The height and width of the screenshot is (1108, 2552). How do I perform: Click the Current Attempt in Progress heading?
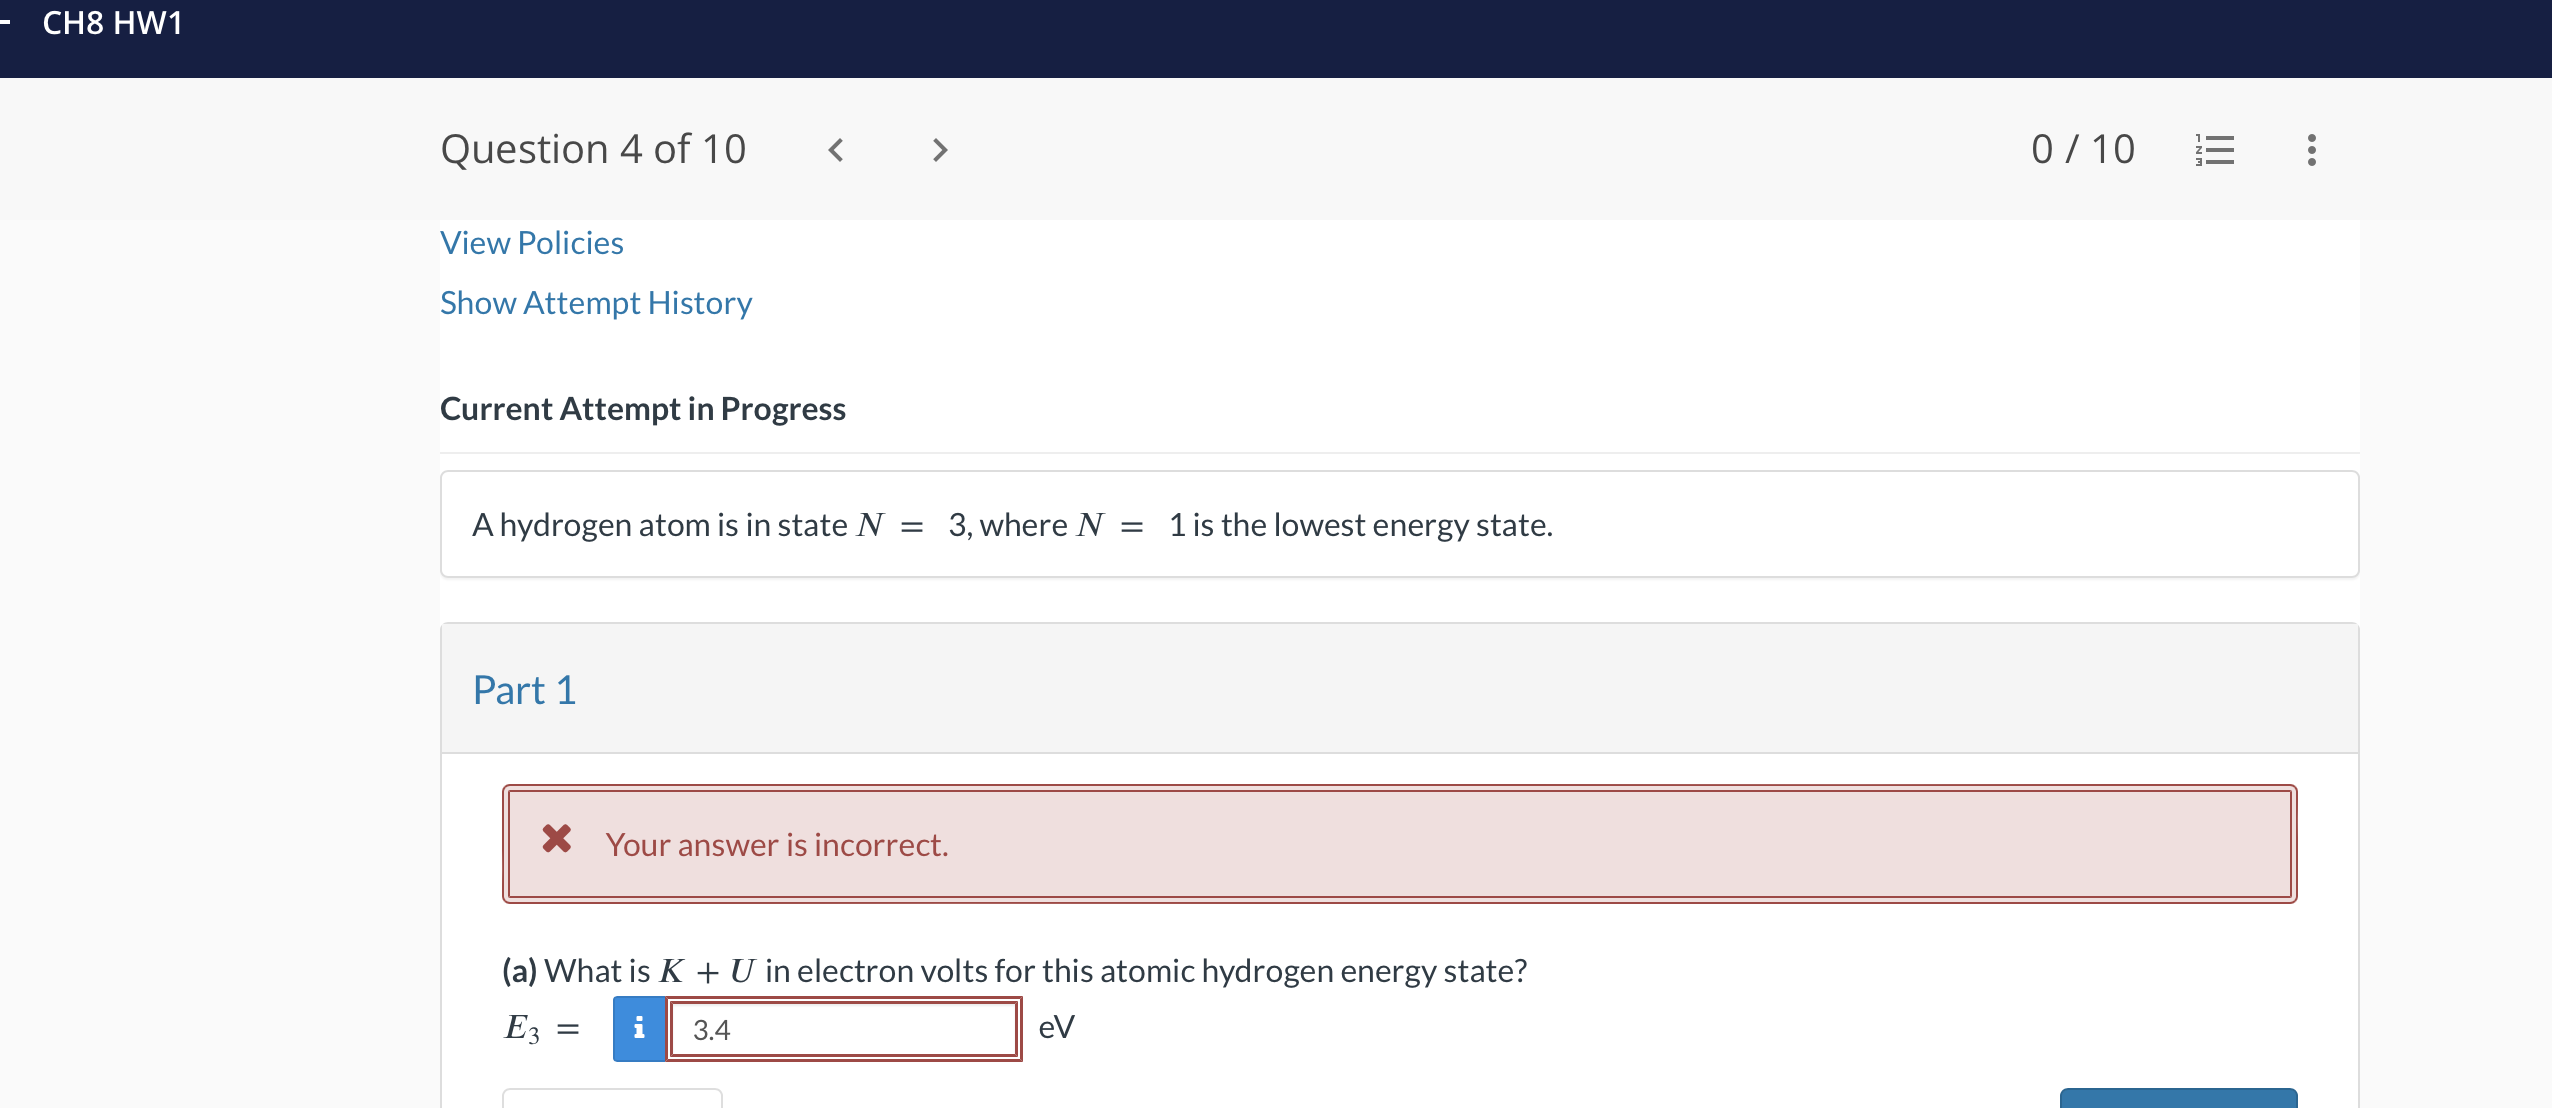coord(643,408)
